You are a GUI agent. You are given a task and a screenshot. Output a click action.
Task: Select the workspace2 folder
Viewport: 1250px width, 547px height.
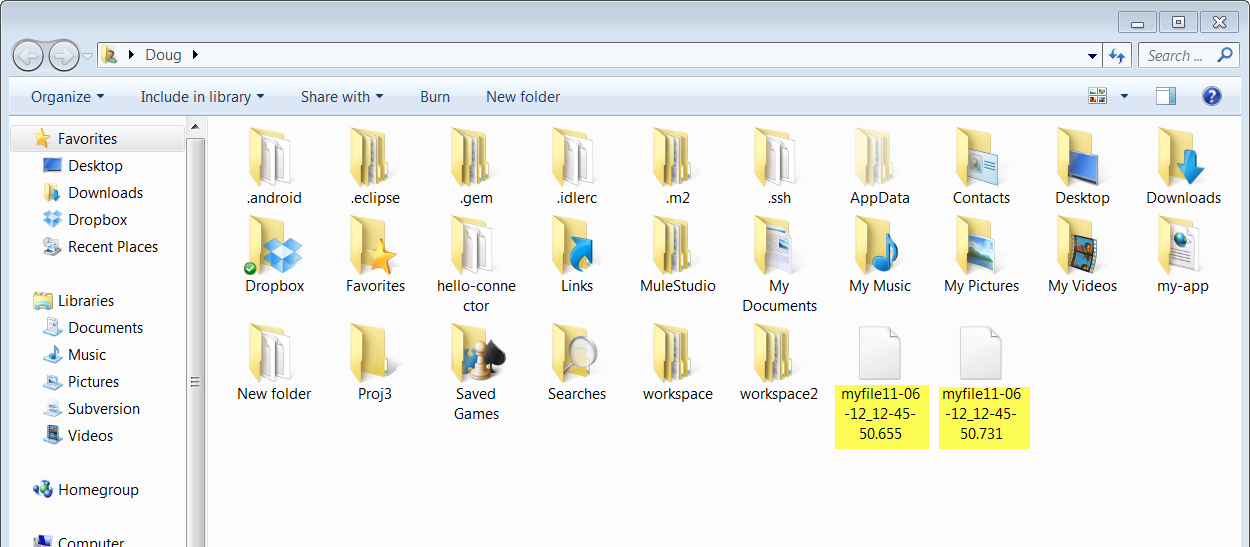(x=779, y=363)
